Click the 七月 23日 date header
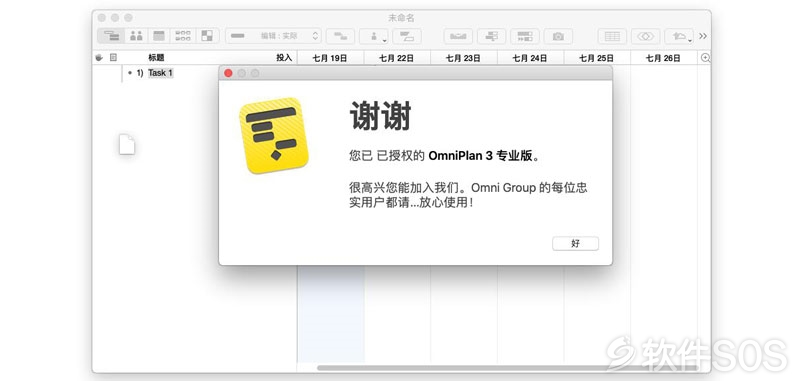Viewport: 800px width, 381px height. click(x=463, y=58)
